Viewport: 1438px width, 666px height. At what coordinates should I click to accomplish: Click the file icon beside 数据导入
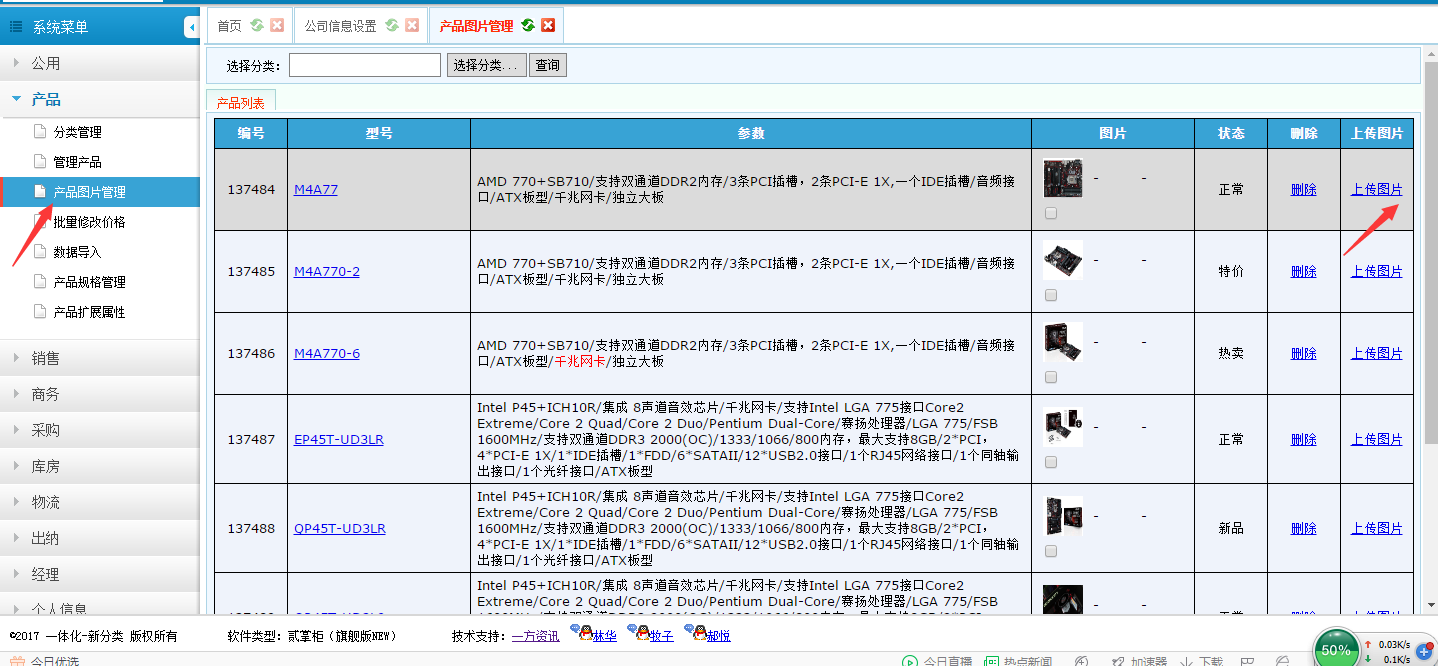tap(40, 251)
